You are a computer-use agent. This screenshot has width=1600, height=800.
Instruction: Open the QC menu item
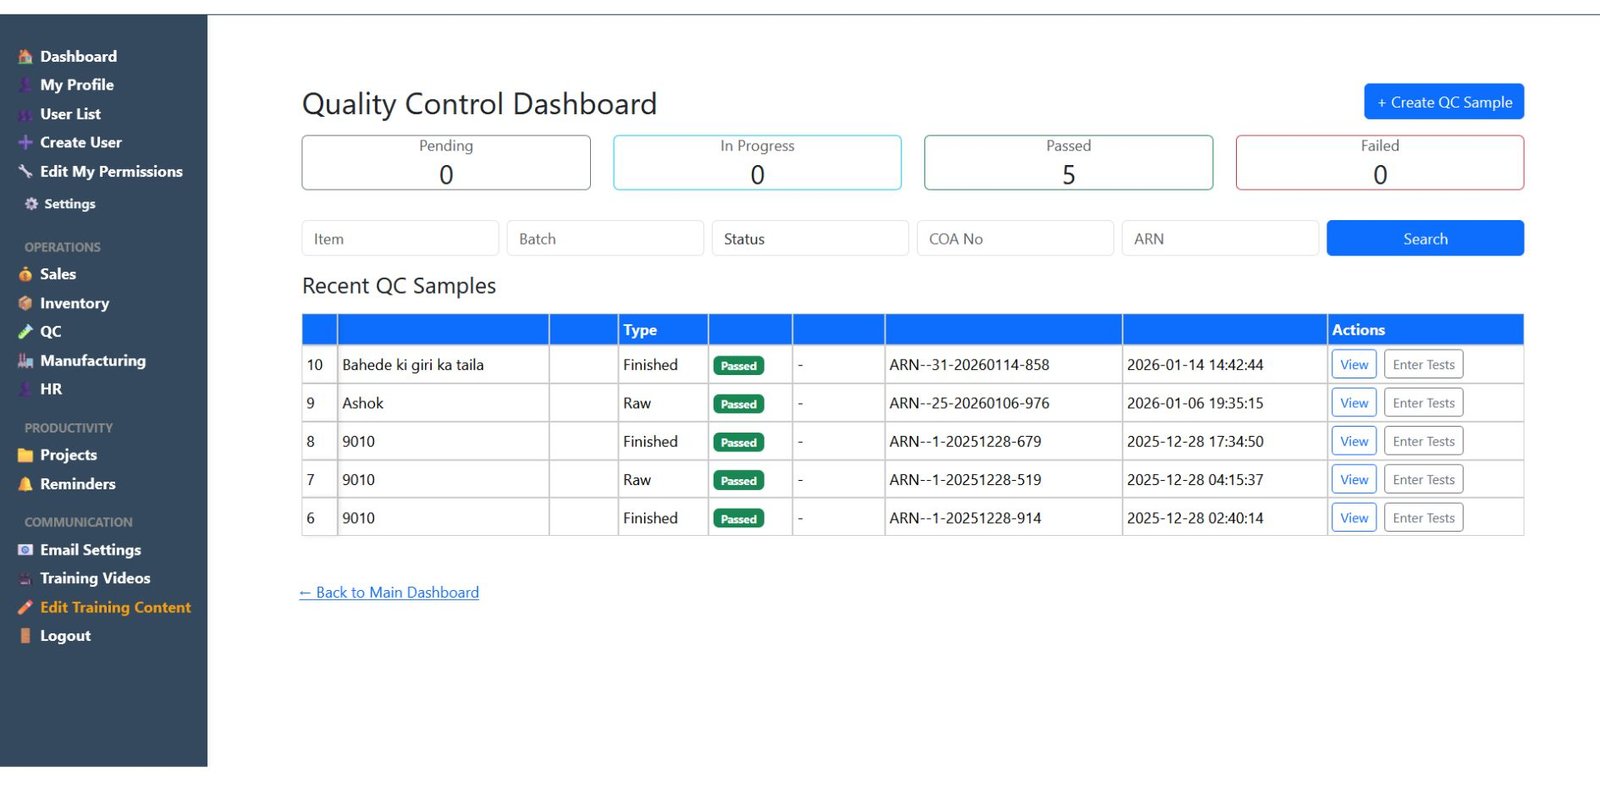(x=50, y=332)
